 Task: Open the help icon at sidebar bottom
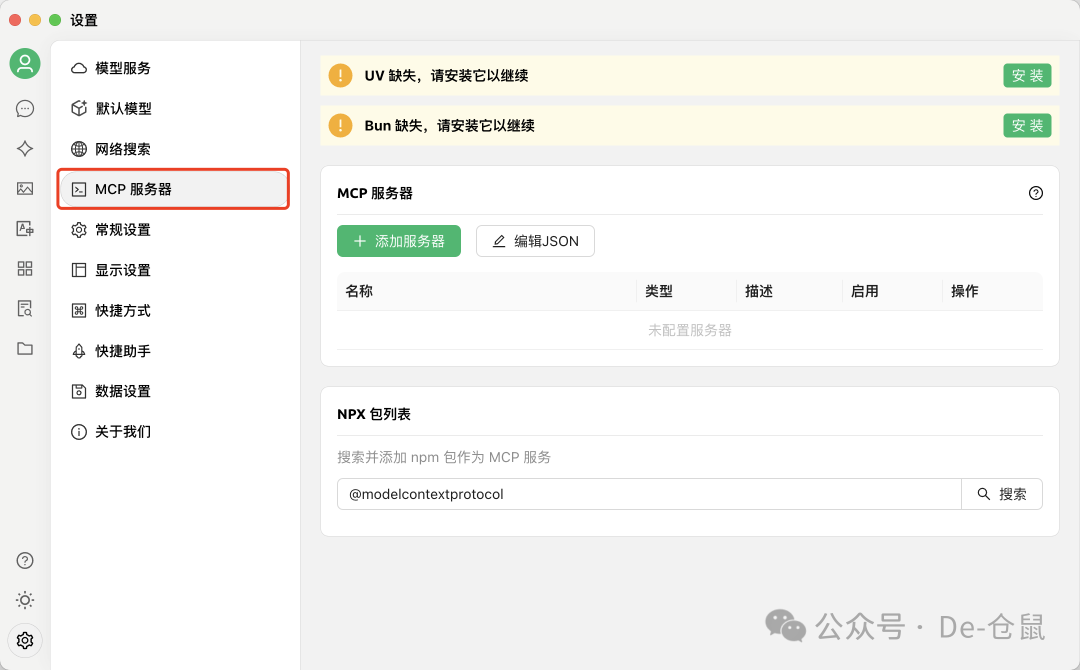(24, 560)
